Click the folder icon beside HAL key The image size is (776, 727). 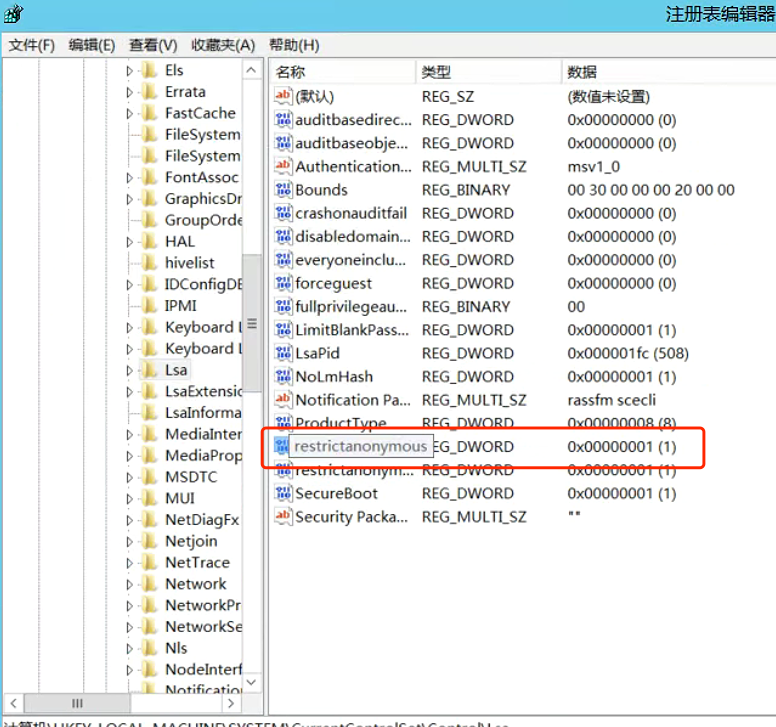click(150, 241)
